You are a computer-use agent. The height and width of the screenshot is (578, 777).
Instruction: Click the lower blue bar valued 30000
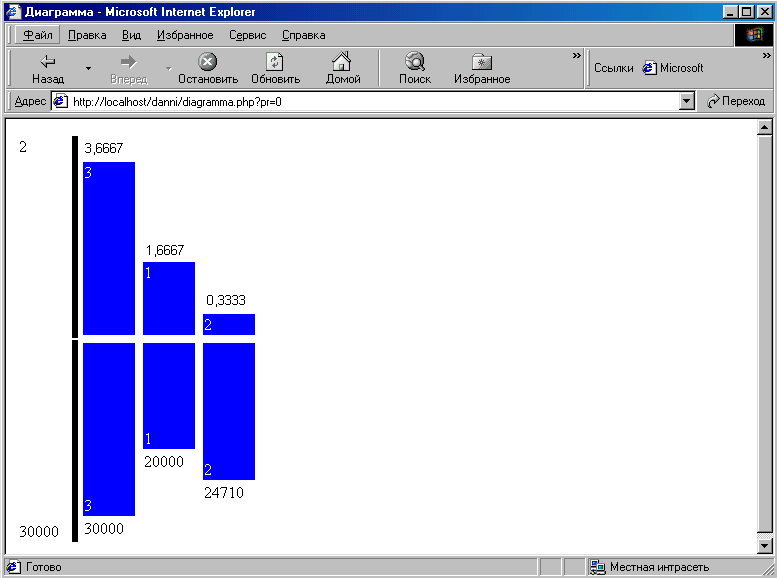click(109, 429)
